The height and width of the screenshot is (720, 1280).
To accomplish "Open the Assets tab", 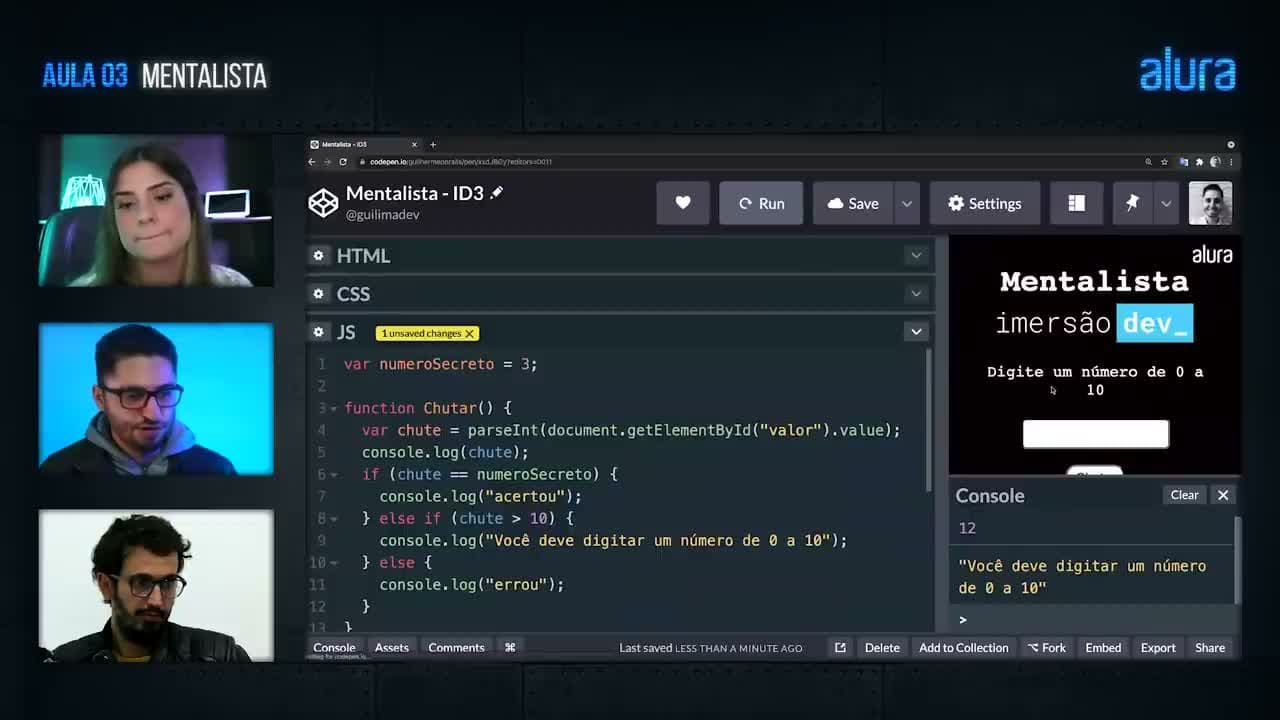I will 392,647.
